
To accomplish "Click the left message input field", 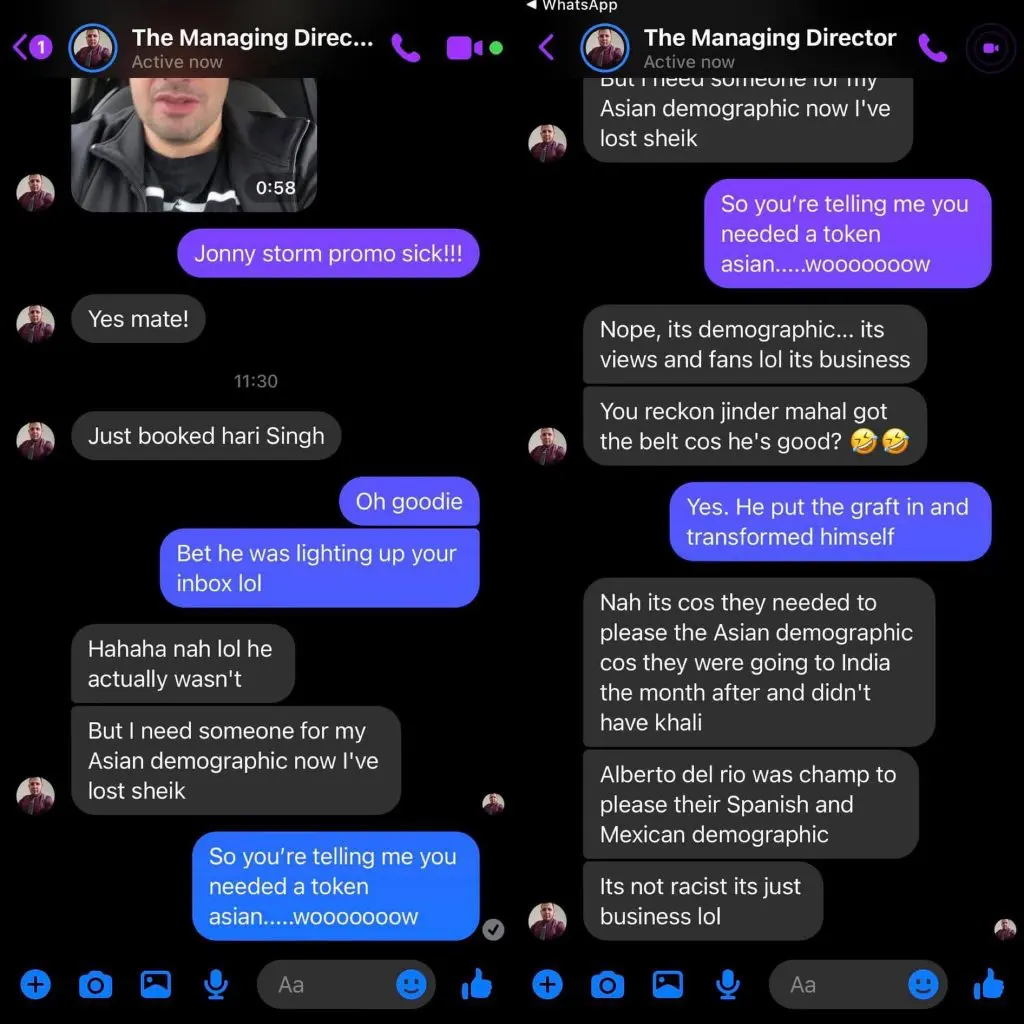I will tap(346, 984).
